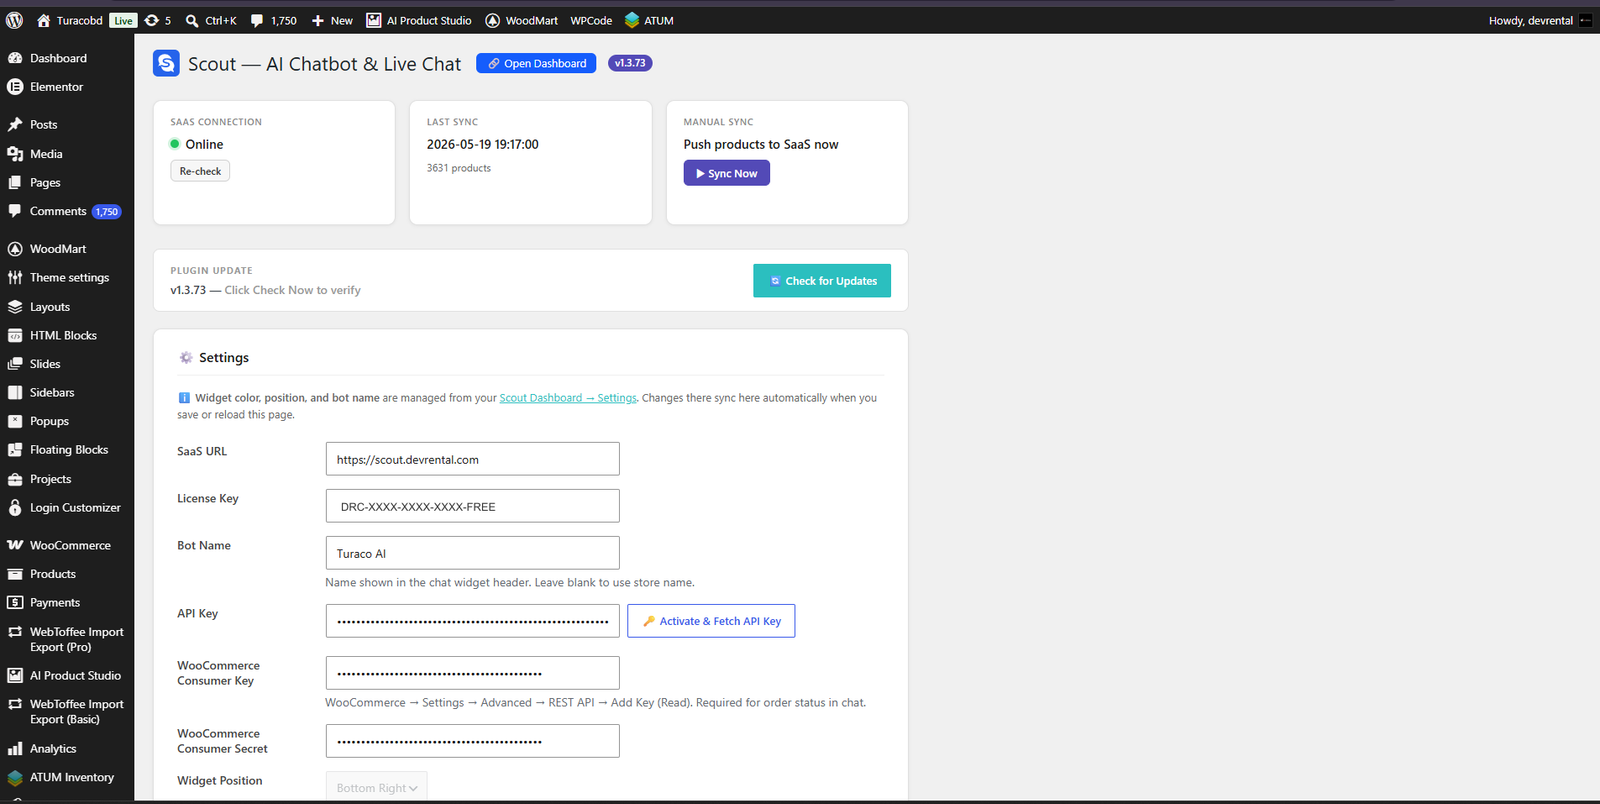The width and height of the screenshot is (1600, 804).
Task: Click the Popups icon in sidebar
Action: [x=15, y=422]
